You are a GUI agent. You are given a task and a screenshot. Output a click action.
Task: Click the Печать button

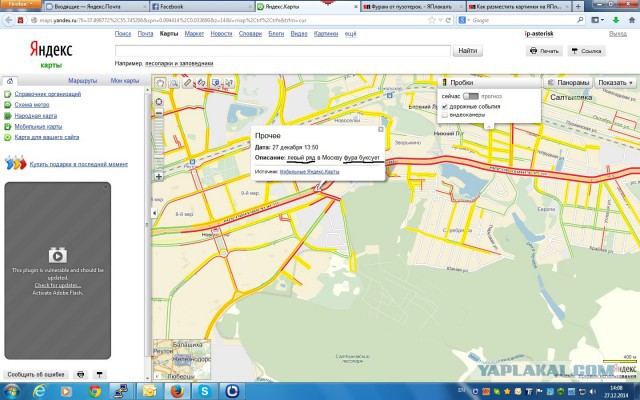point(544,51)
